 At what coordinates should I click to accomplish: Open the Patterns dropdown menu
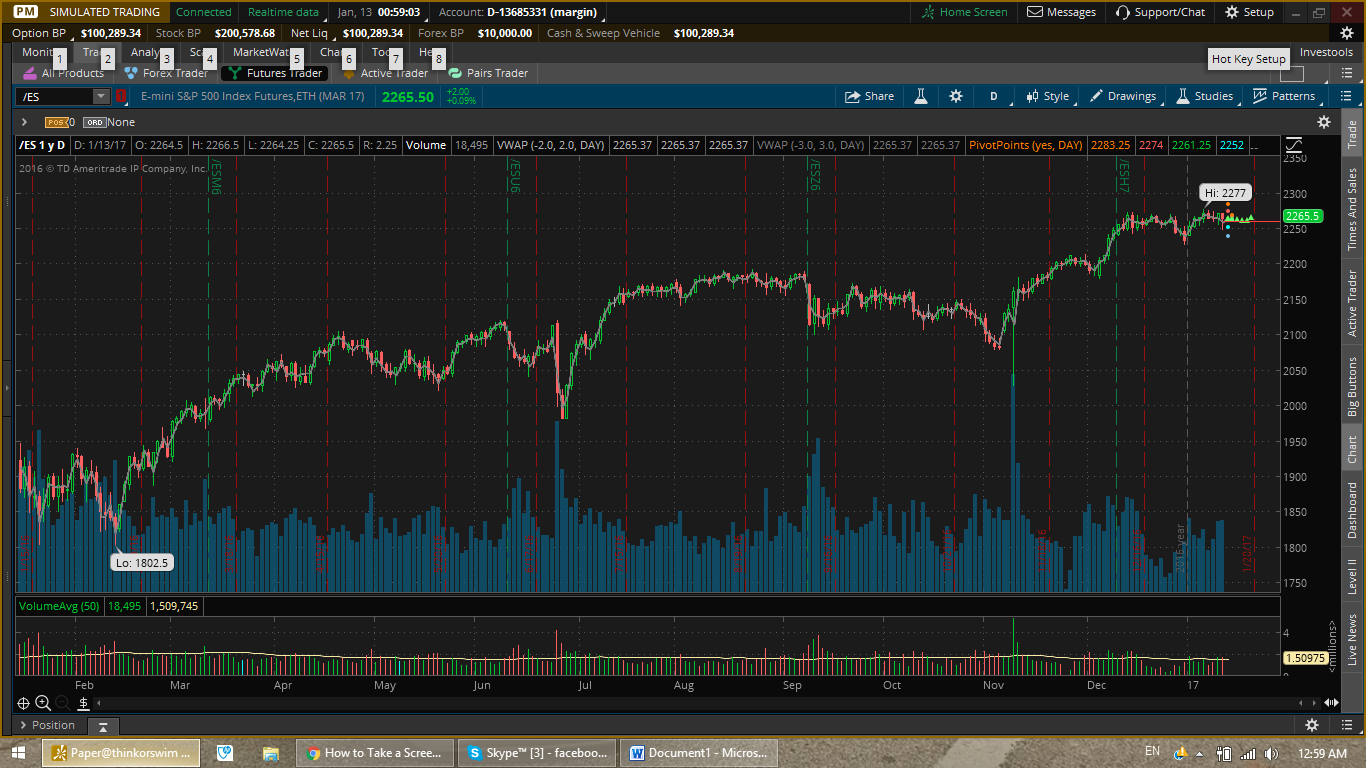pos(1284,96)
